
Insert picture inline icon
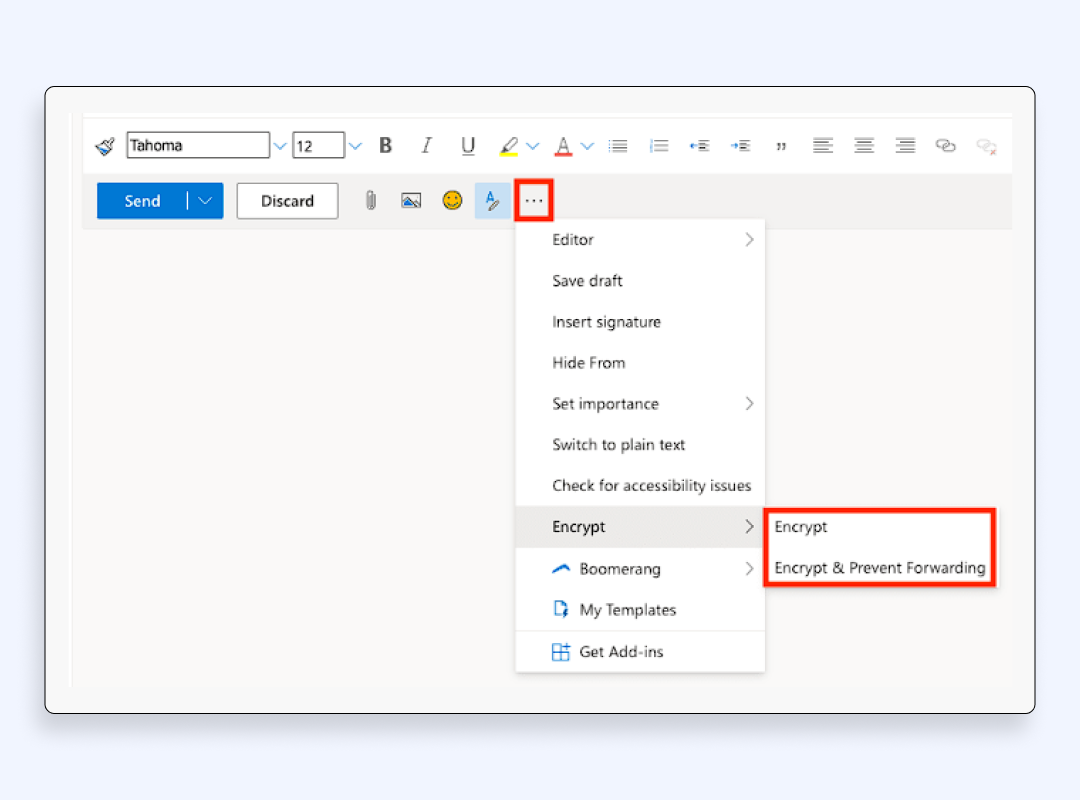click(x=411, y=201)
